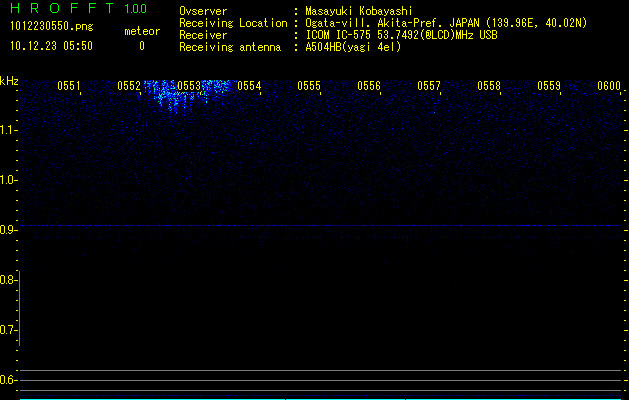Click the Receiving Location label
This screenshot has width=629, height=400.
click(x=233, y=23)
